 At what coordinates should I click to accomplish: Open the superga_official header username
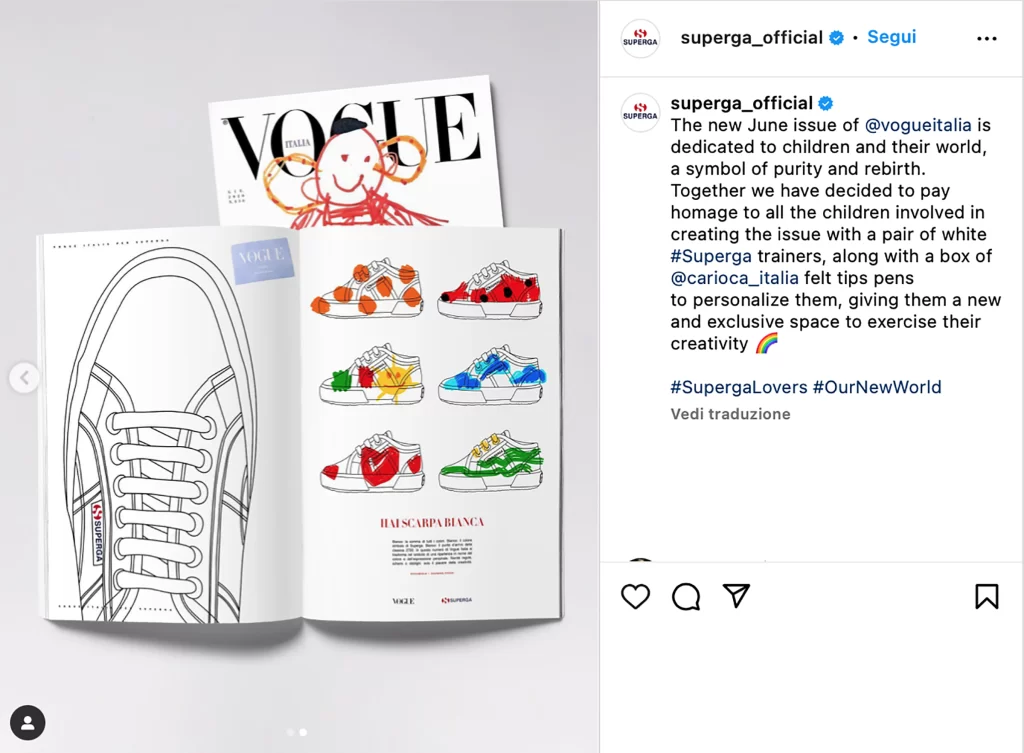752,37
